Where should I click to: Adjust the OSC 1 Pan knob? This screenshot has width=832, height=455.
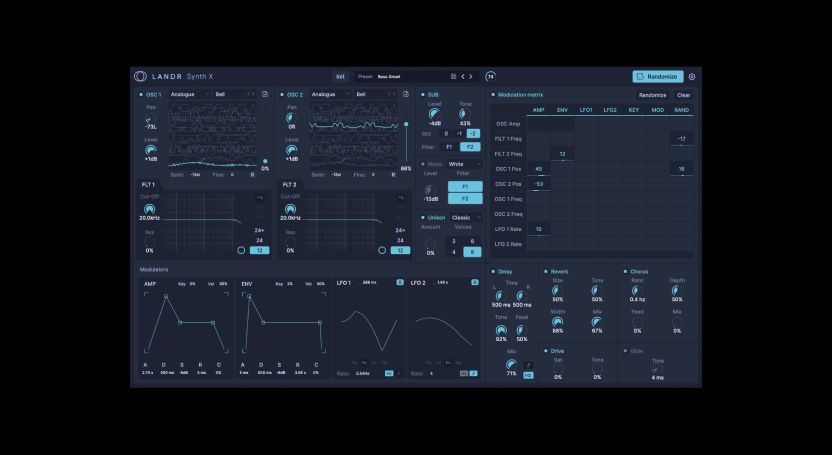pyautogui.click(x=149, y=119)
